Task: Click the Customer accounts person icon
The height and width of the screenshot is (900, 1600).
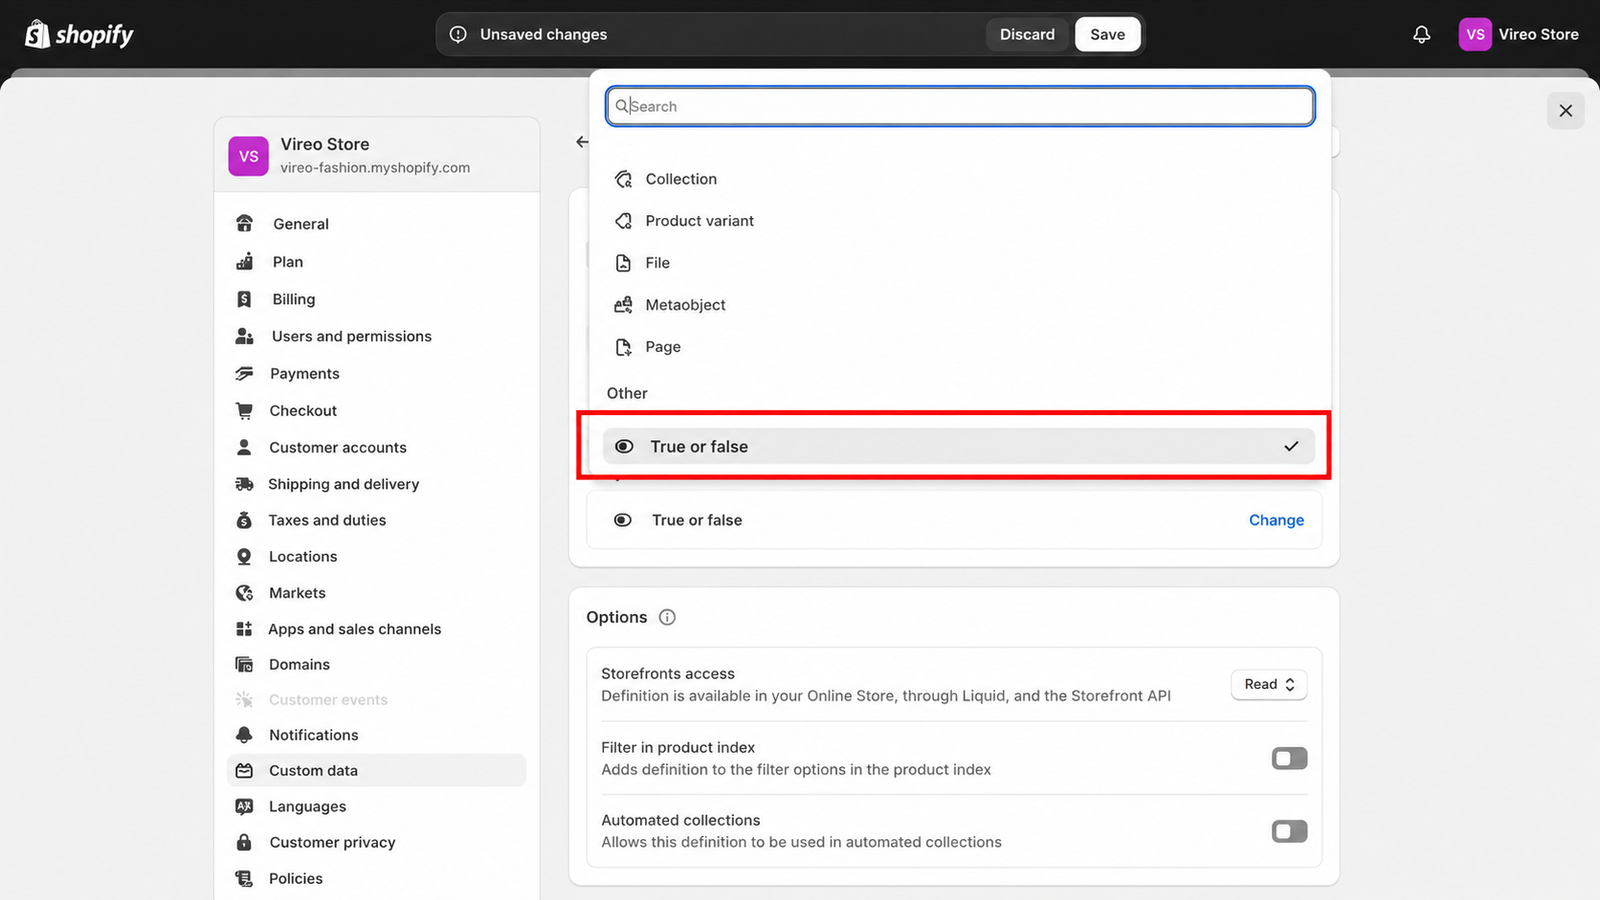Action: [244, 447]
